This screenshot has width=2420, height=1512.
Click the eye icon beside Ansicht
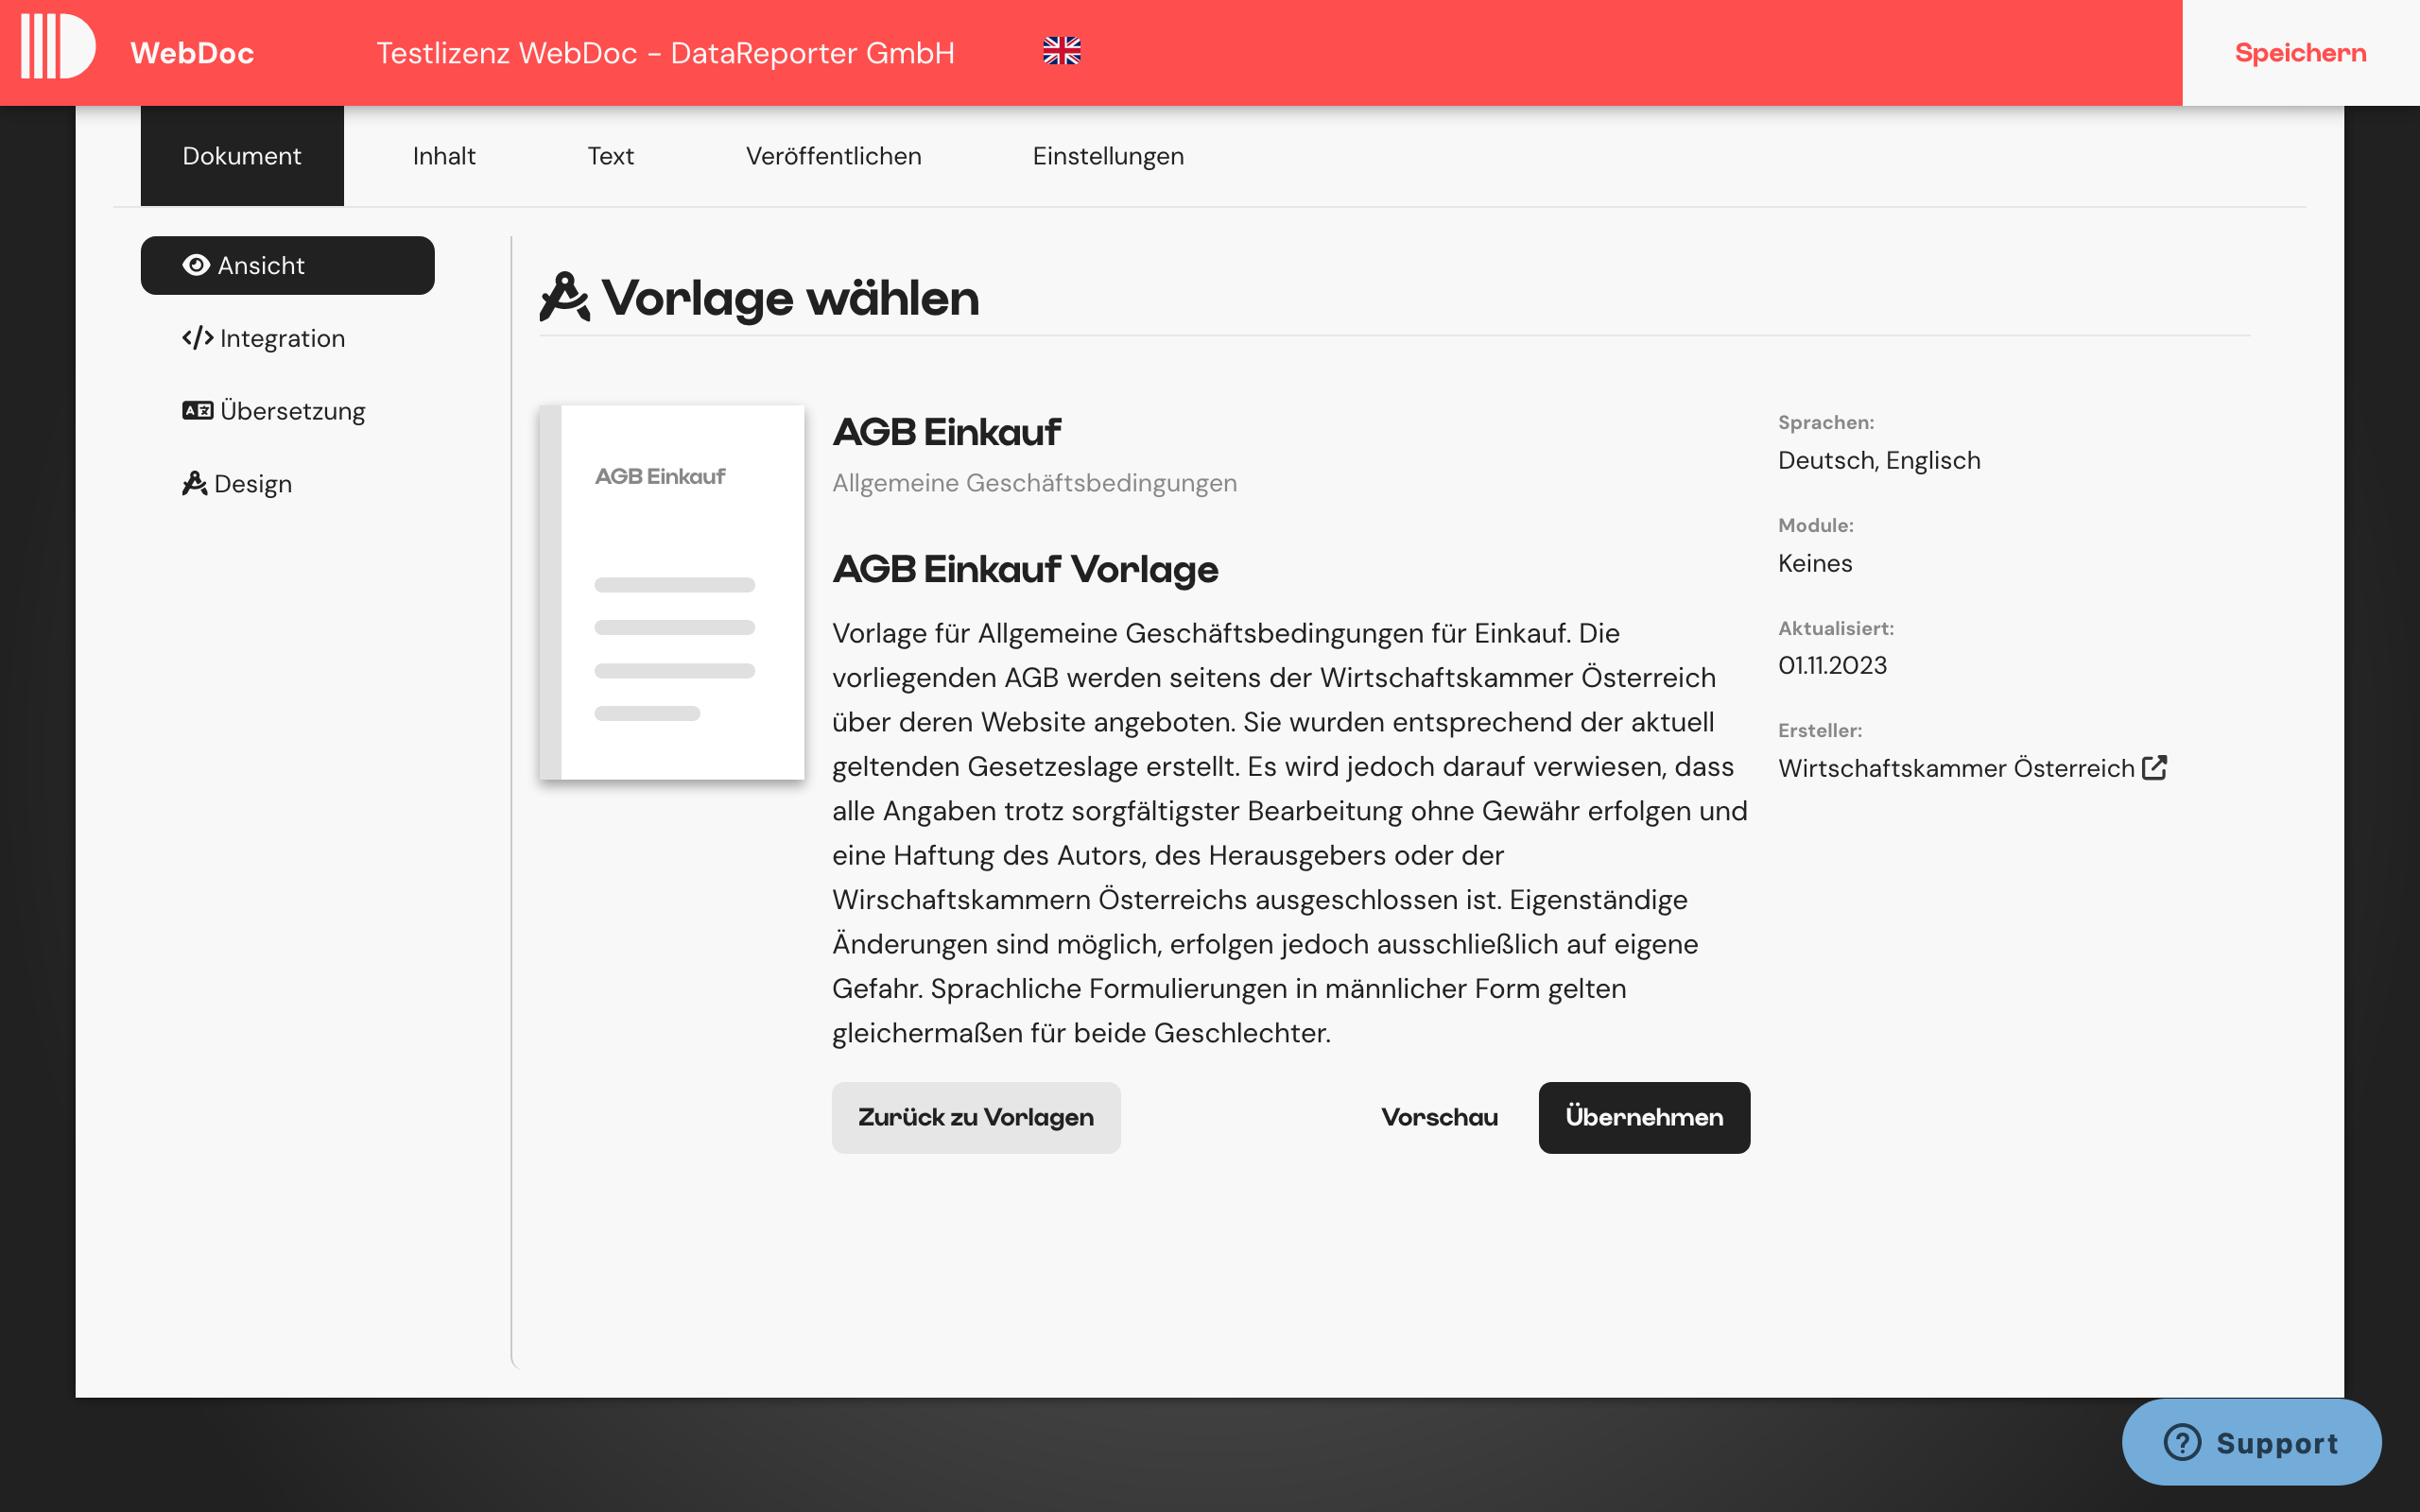(x=196, y=264)
